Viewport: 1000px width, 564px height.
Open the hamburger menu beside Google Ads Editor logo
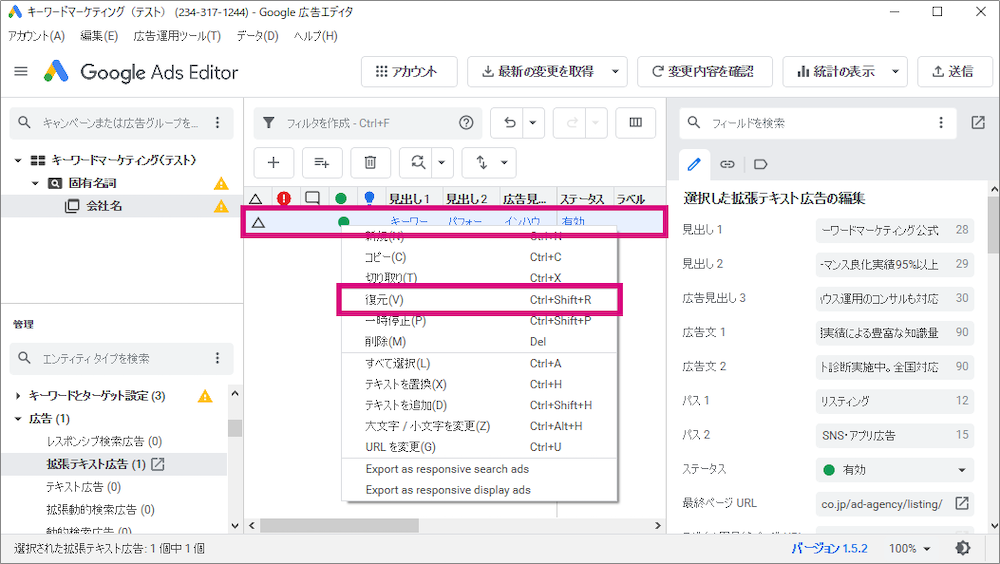click(x=21, y=71)
